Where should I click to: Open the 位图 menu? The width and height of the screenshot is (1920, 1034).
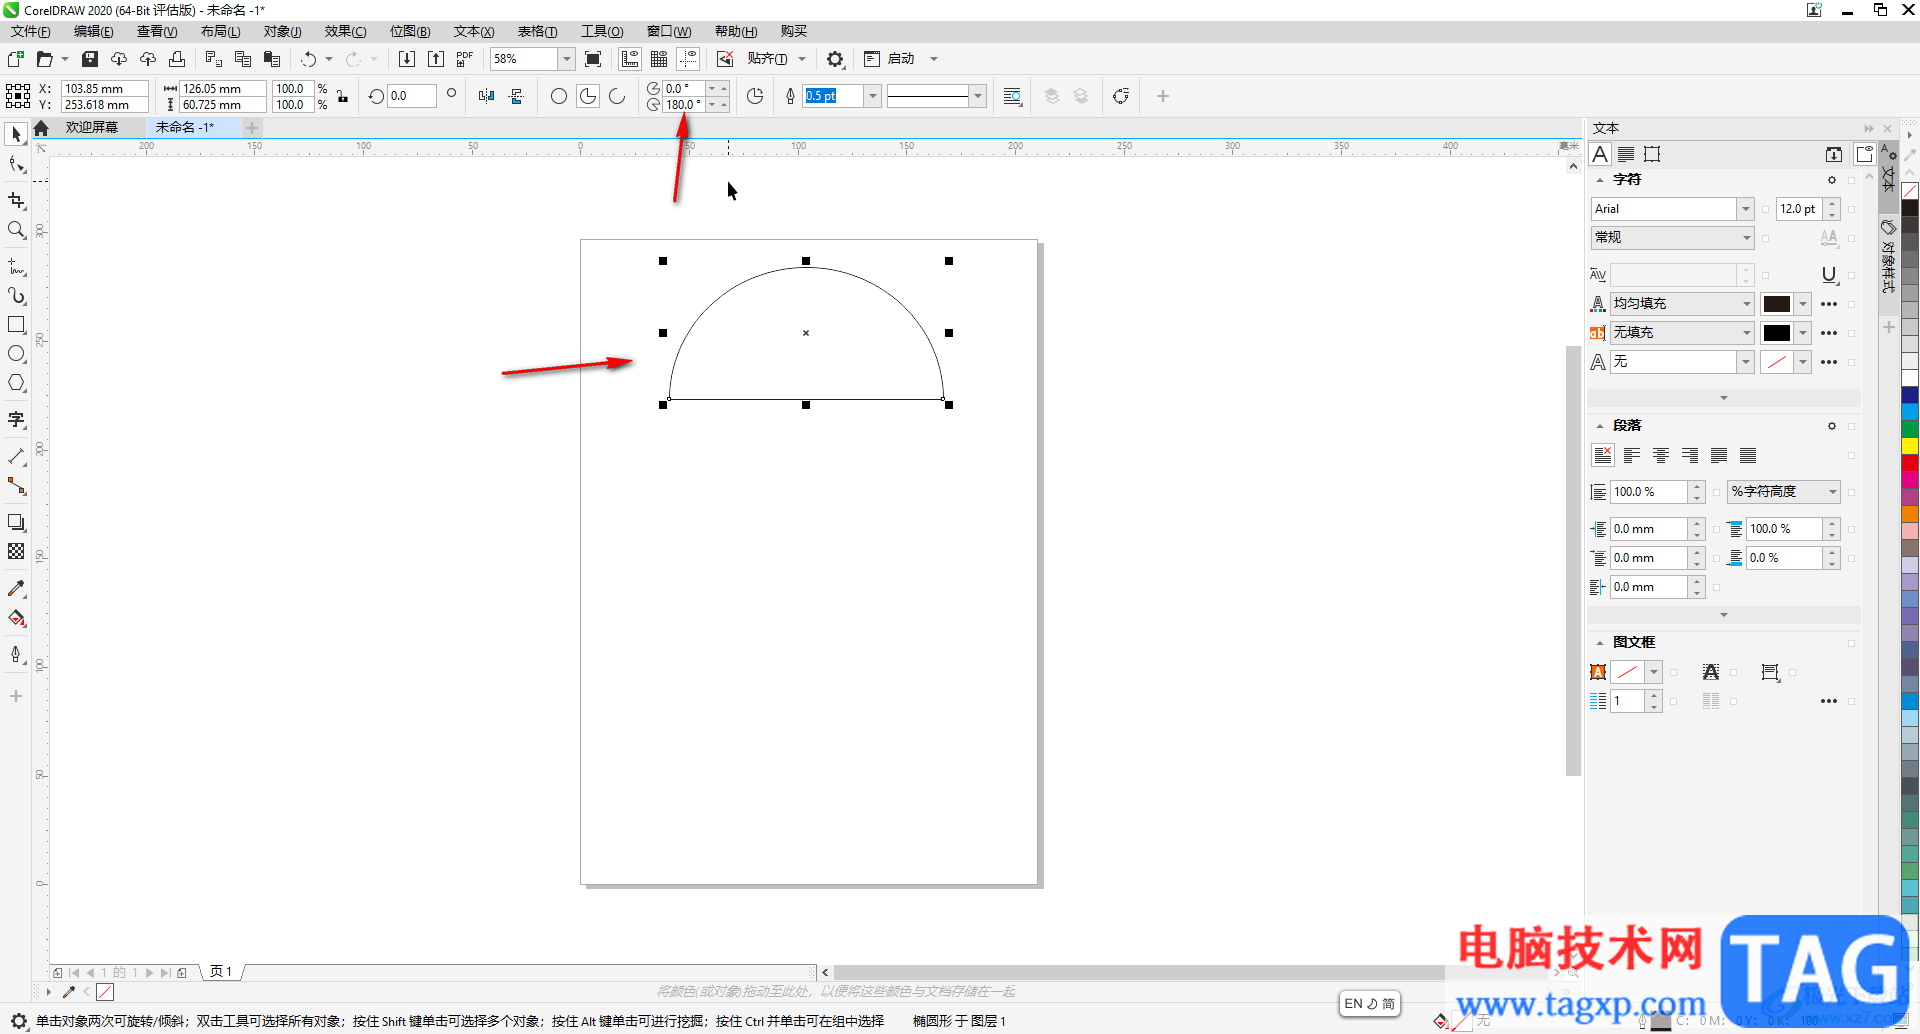tap(410, 32)
